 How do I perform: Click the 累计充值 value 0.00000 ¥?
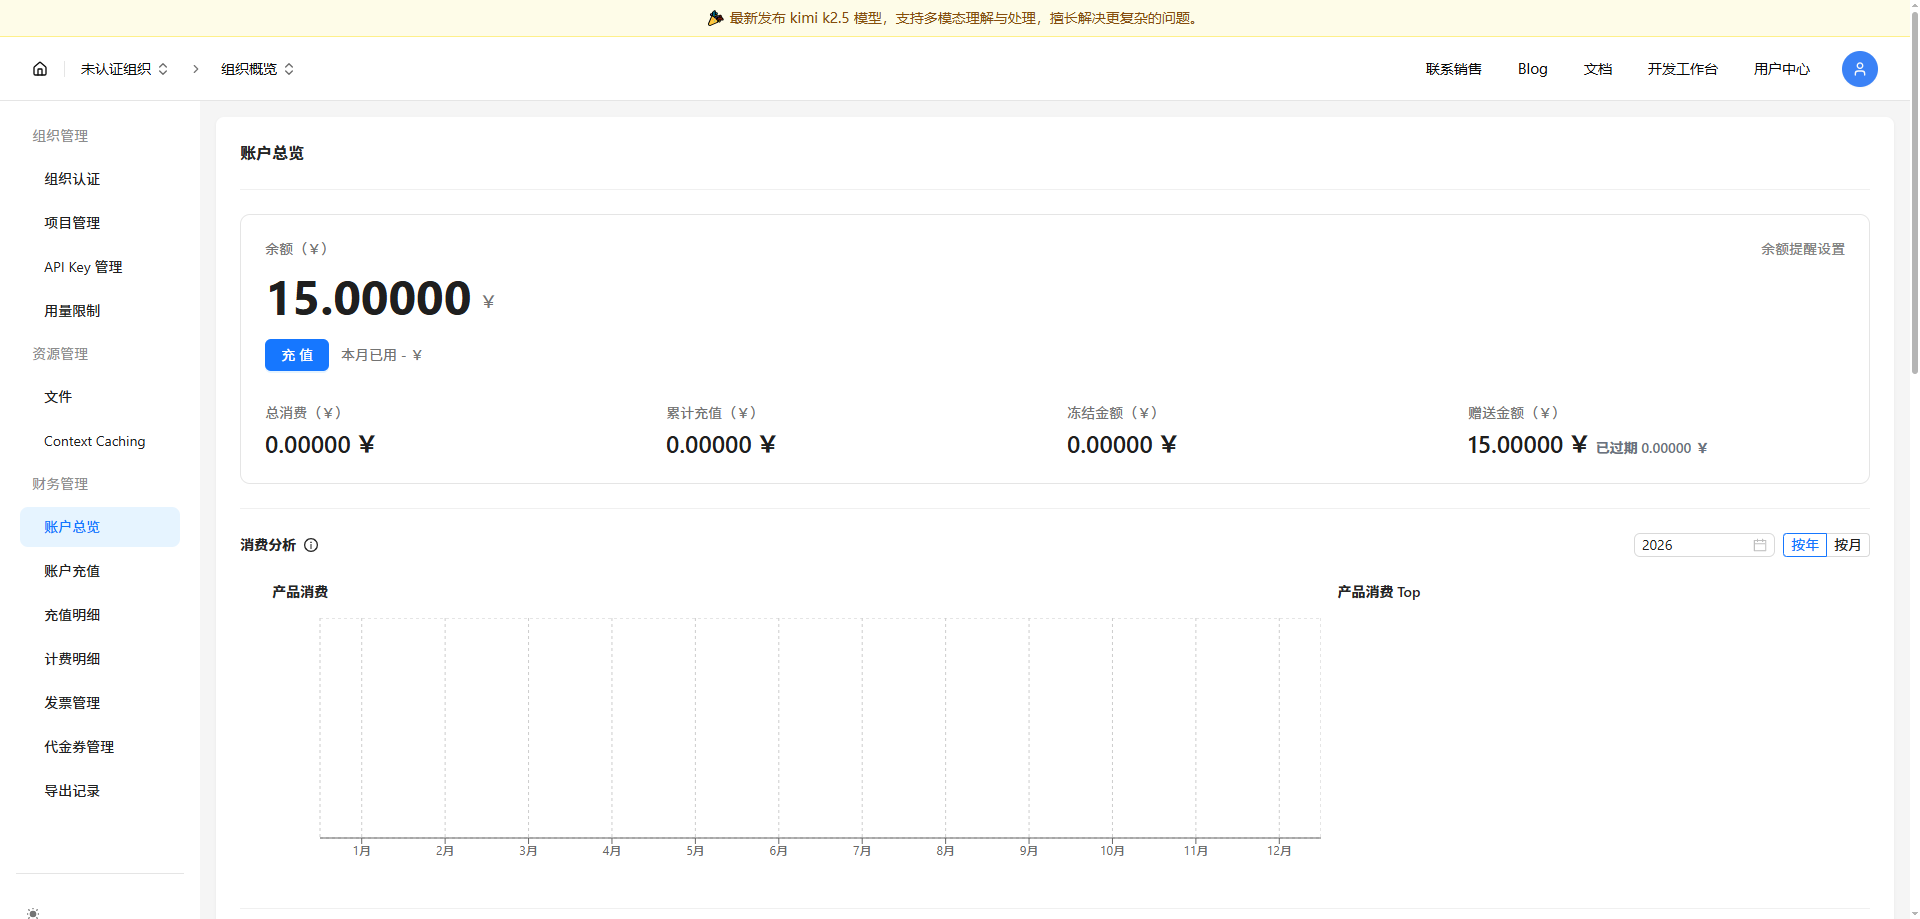pos(721,445)
